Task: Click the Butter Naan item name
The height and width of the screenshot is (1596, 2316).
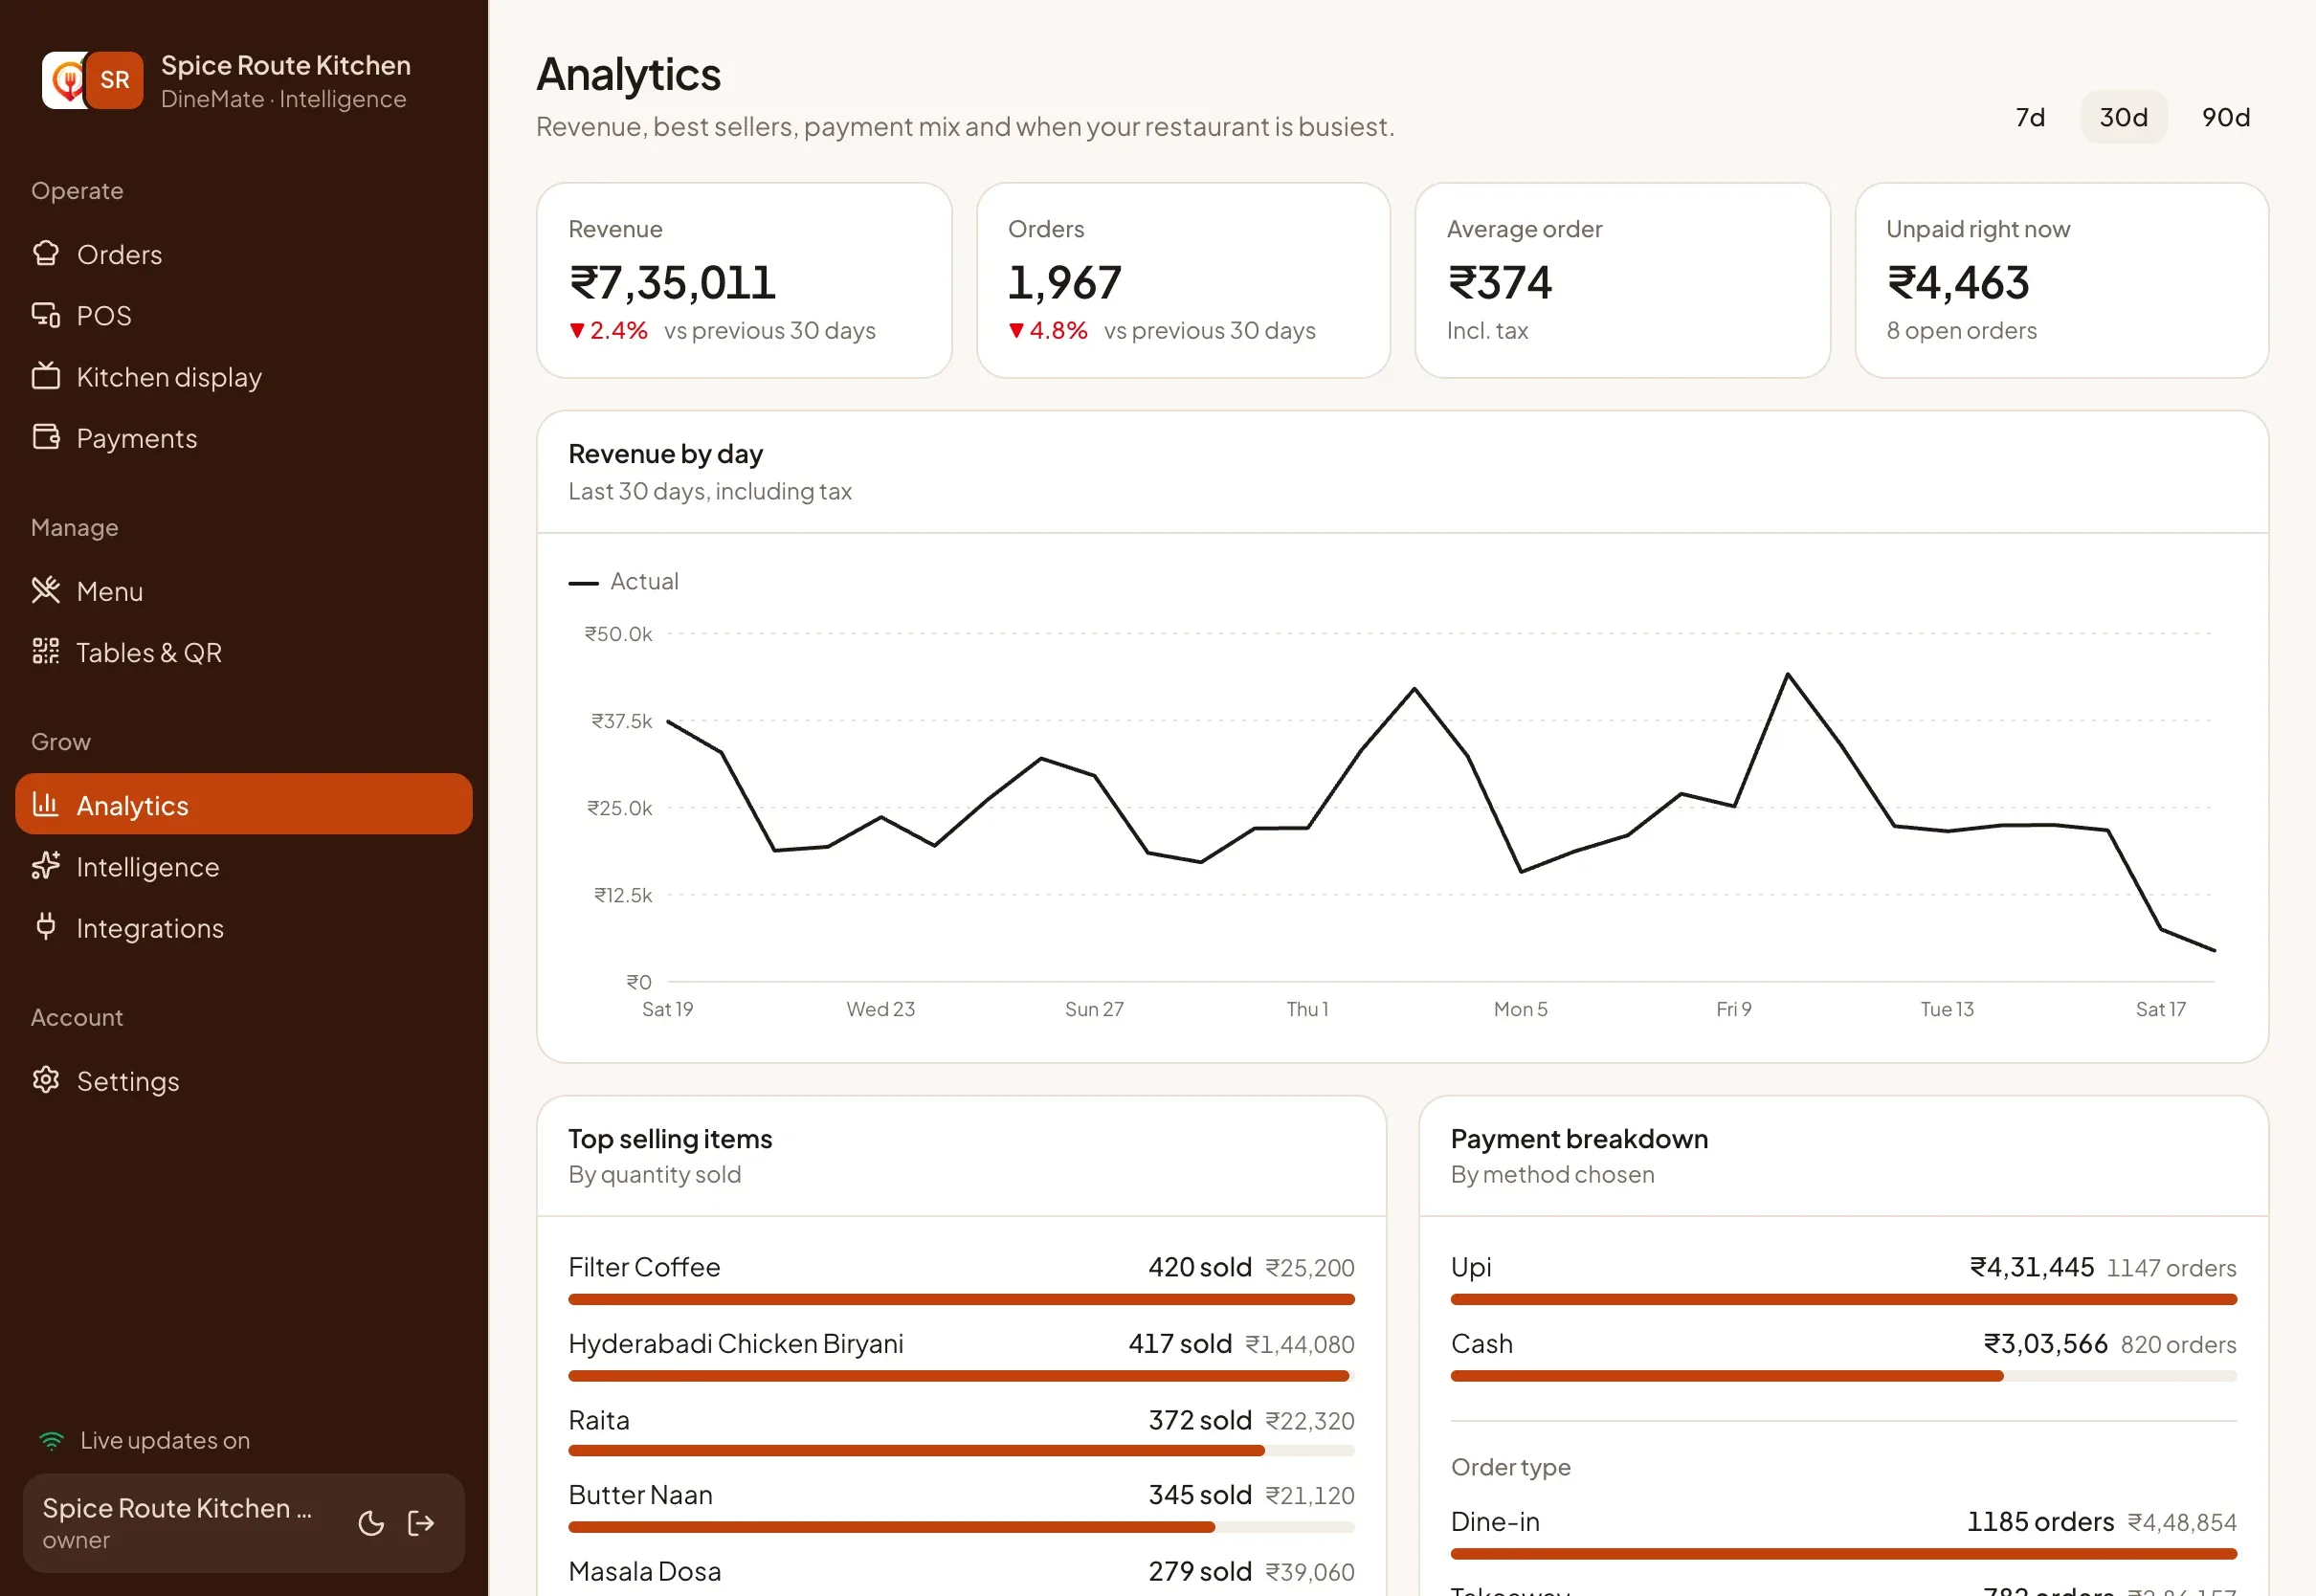Action: (x=641, y=1495)
